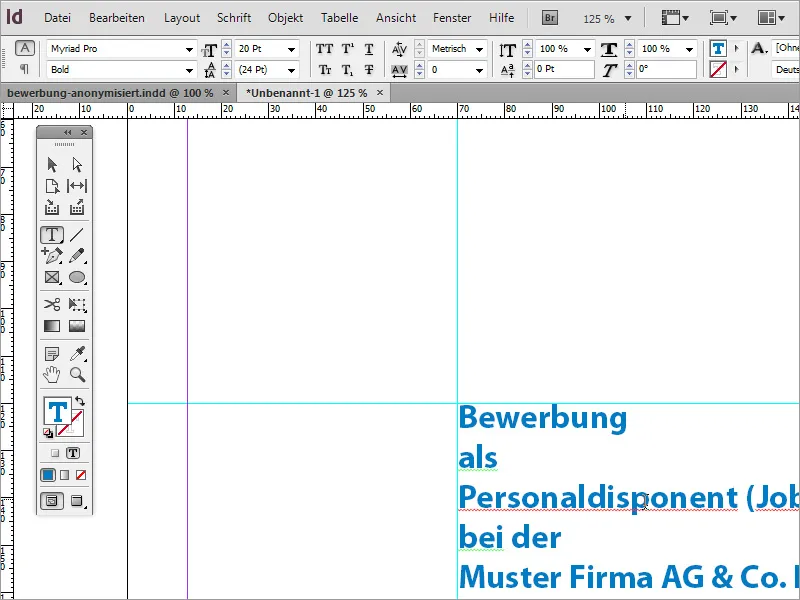The height and width of the screenshot is (600, 800).
Task: Open the Bearbeiten menu
Action: click(117, 18)
